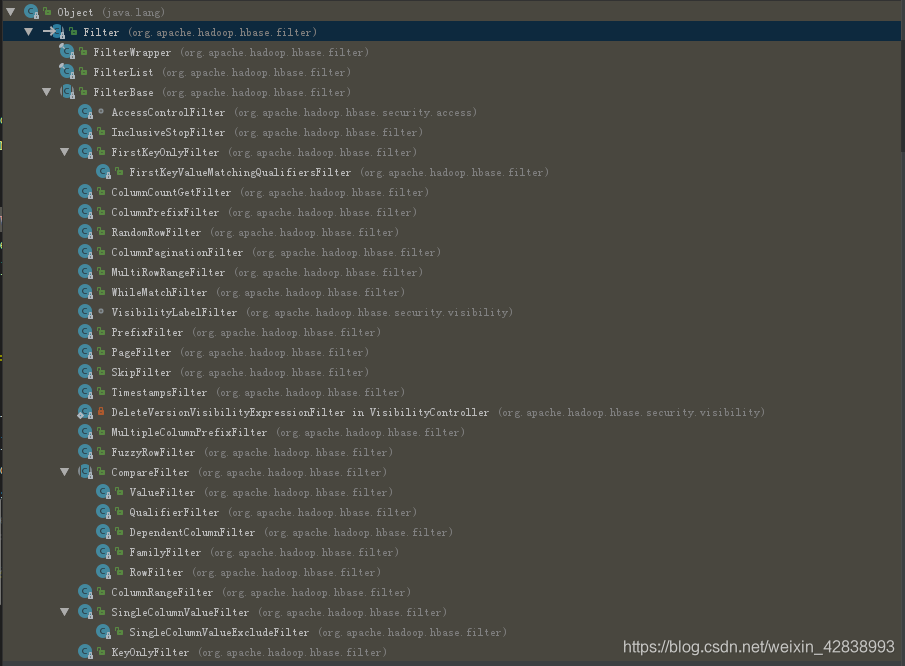Viewport: 905px width, 666px height.
Task: Click the FirstKeyOnlyFilter class icon
Action: 85,152
